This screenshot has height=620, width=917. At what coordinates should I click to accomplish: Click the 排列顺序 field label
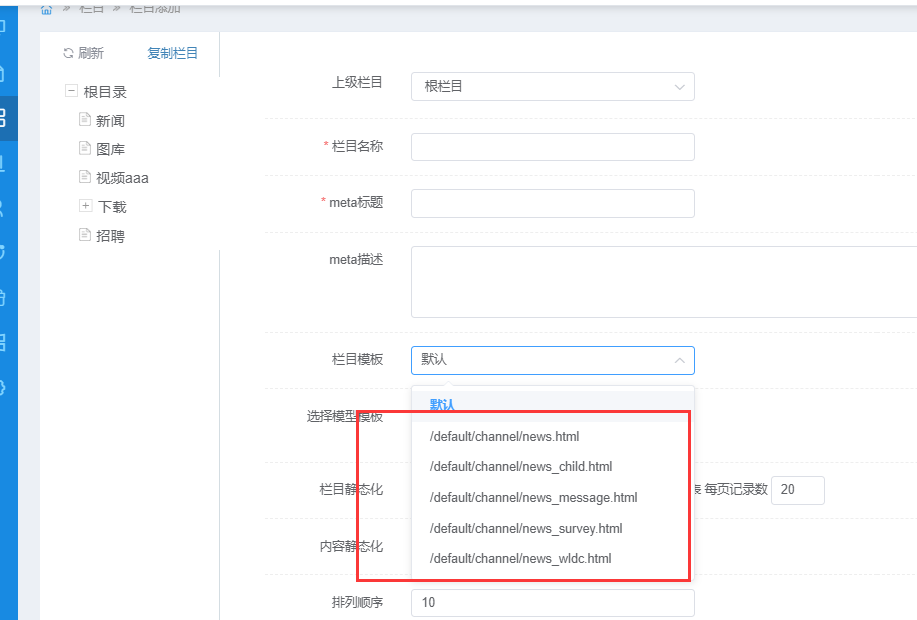(357, 602)
